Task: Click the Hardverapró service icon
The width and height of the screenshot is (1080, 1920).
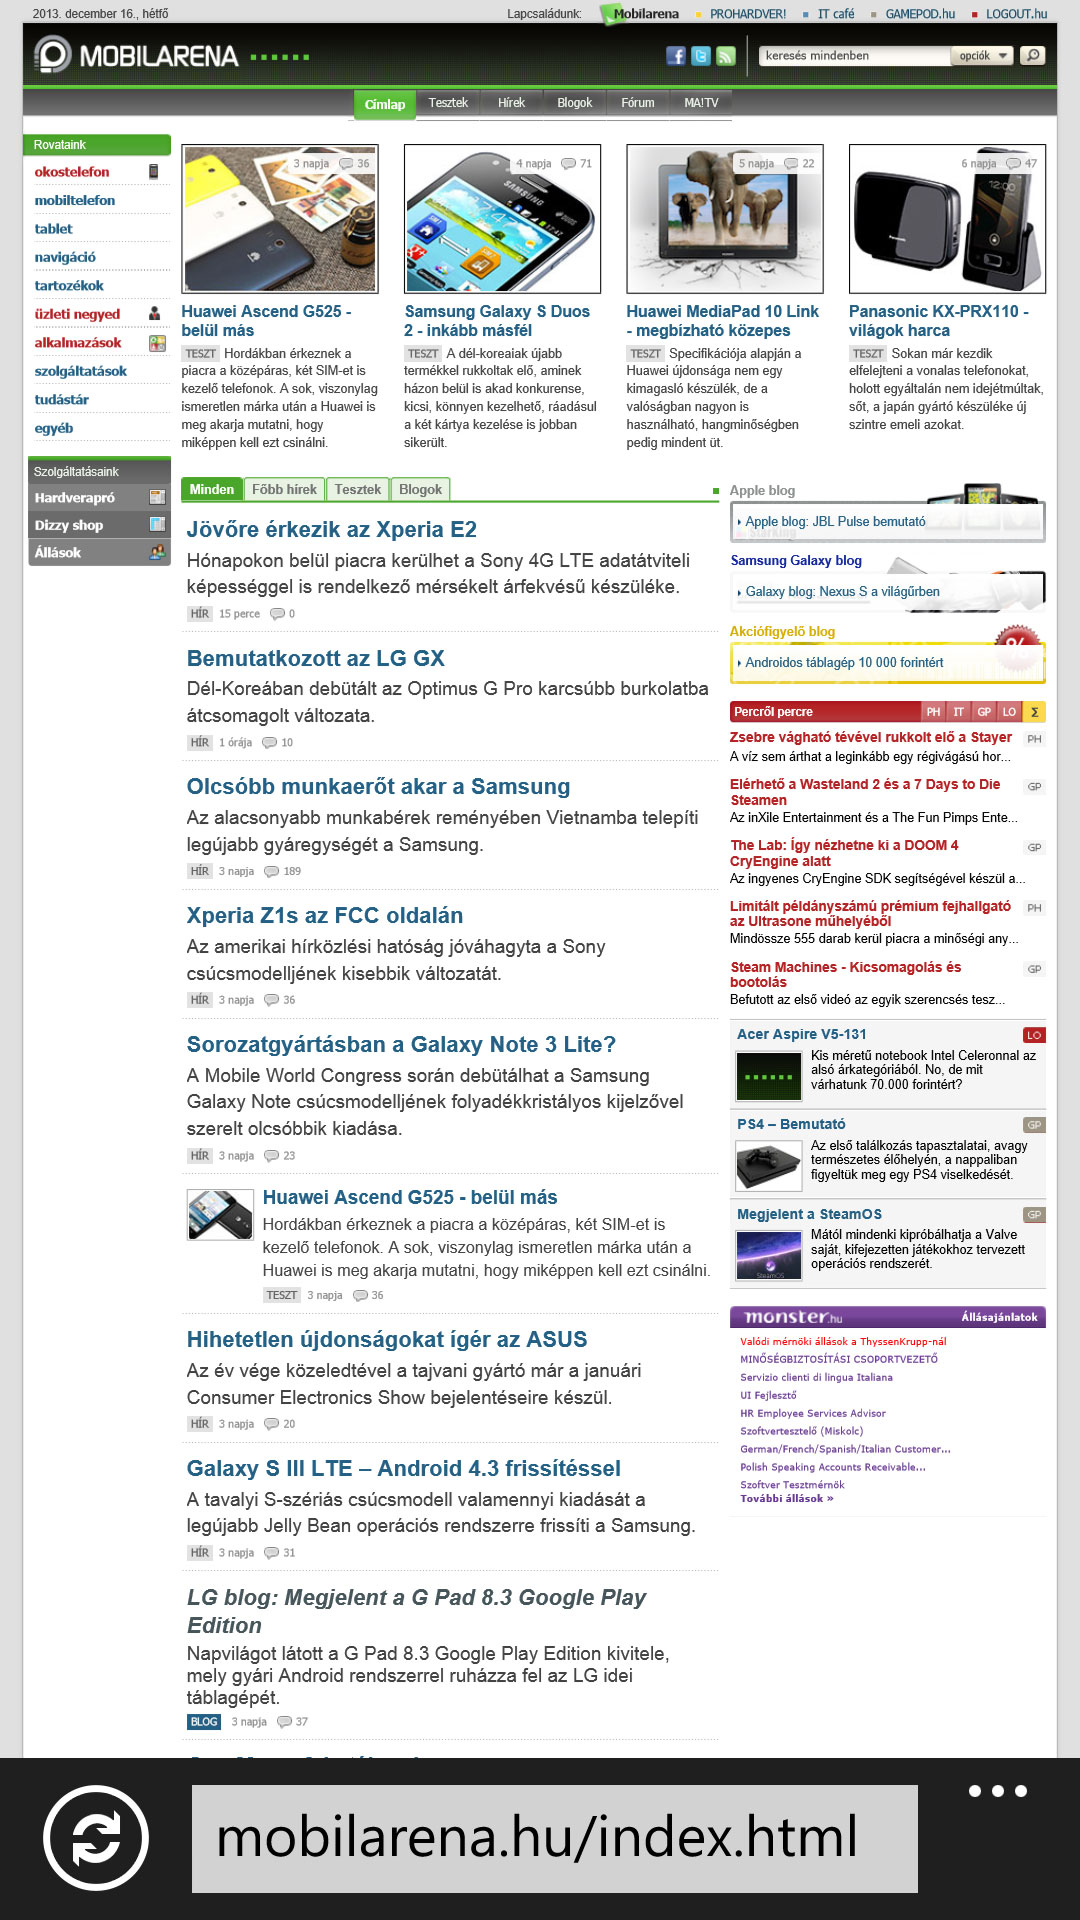Action: (x=157, y=497)
